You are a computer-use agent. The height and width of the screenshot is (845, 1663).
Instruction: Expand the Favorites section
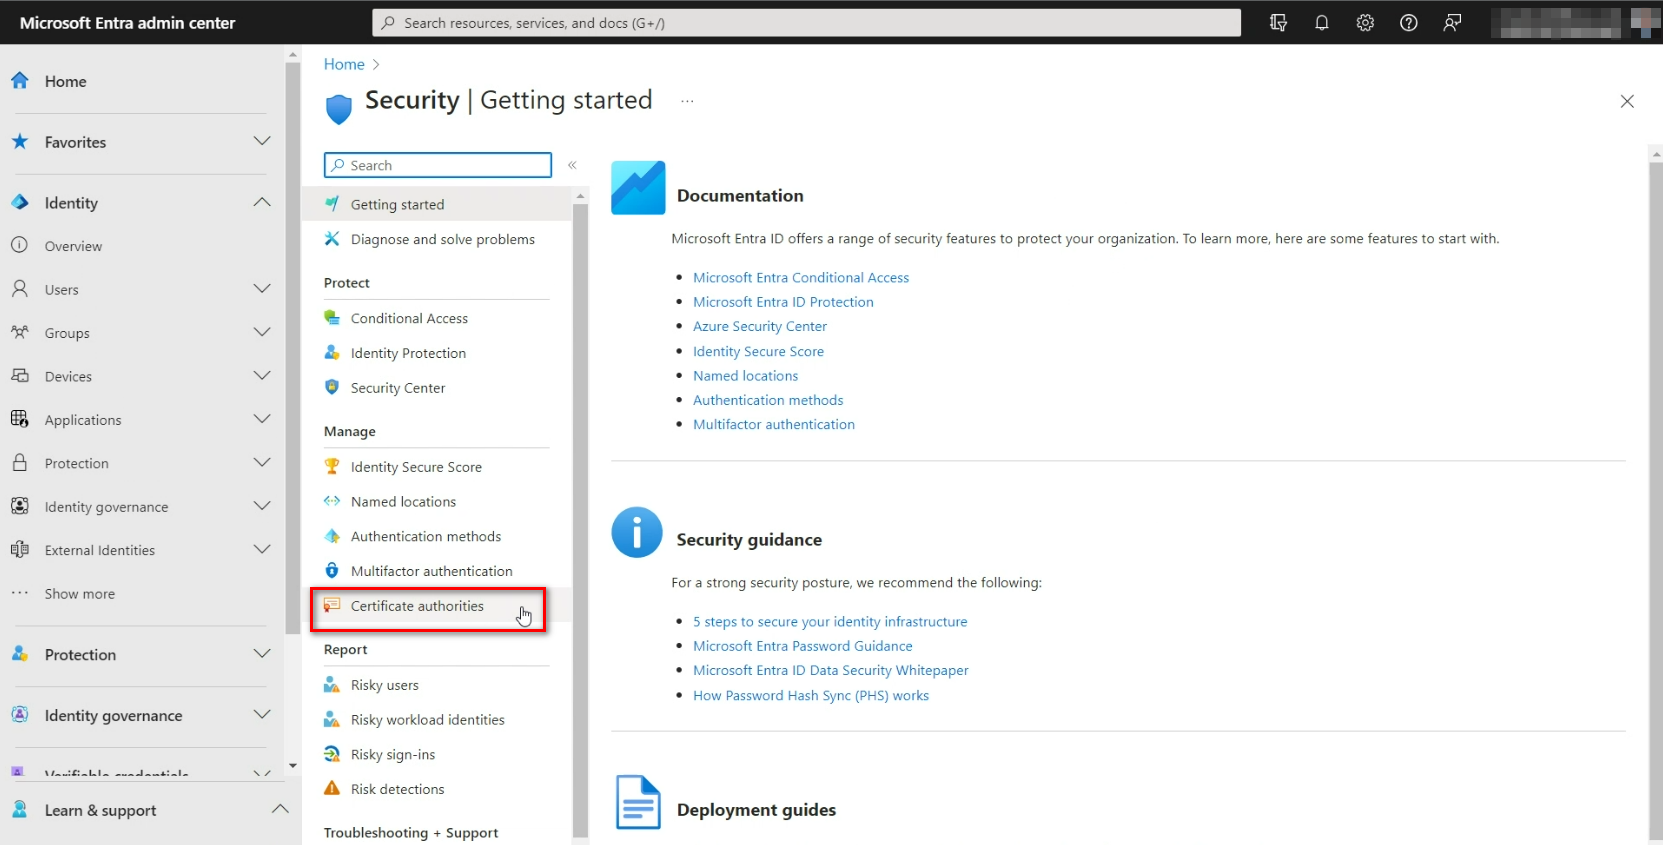pyautogui.click(x=262, y=141)
